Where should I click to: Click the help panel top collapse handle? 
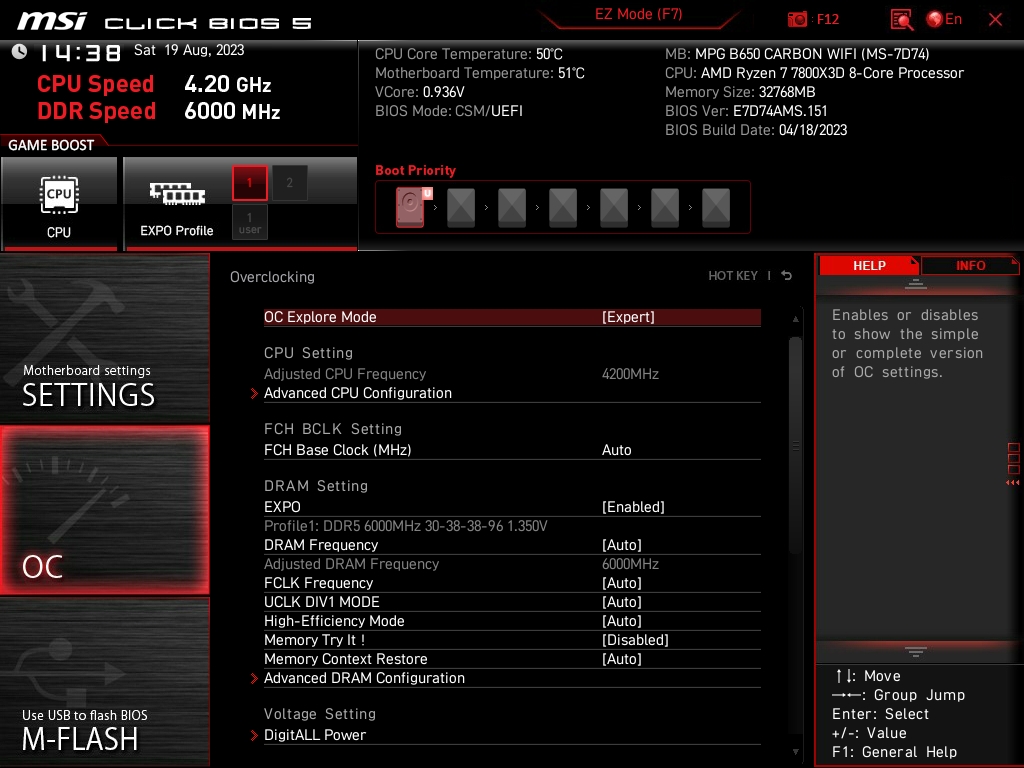(916, 283)
